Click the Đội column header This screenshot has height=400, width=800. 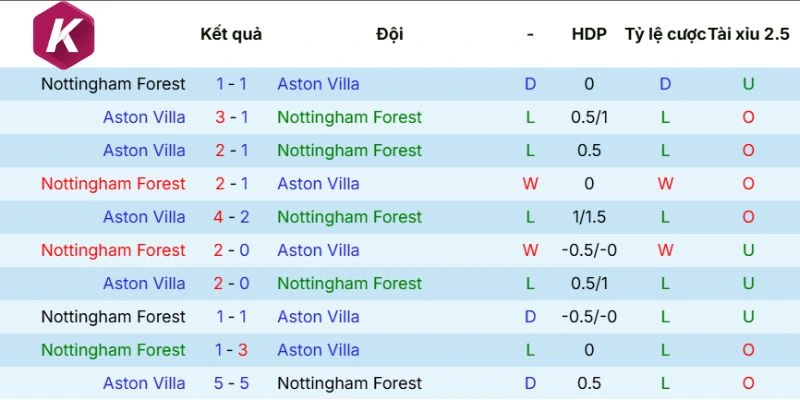pos(390,34)
